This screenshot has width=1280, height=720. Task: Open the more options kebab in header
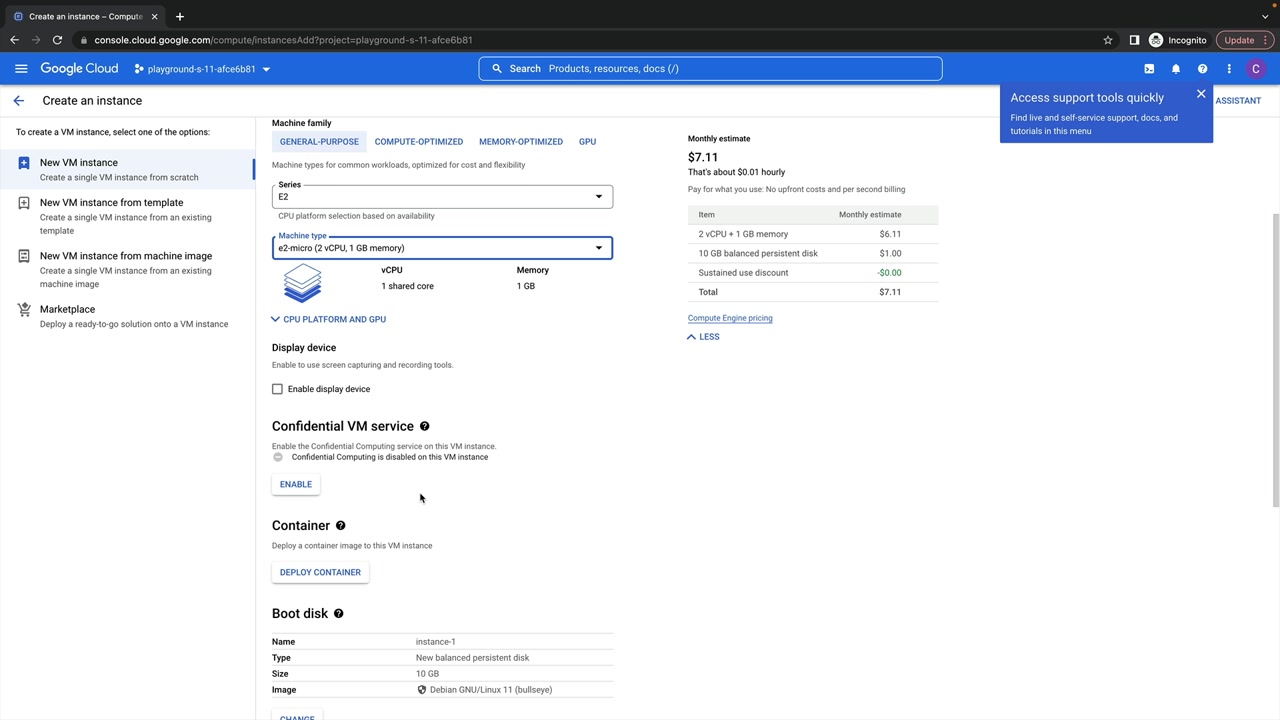(x=1229, y=69)
